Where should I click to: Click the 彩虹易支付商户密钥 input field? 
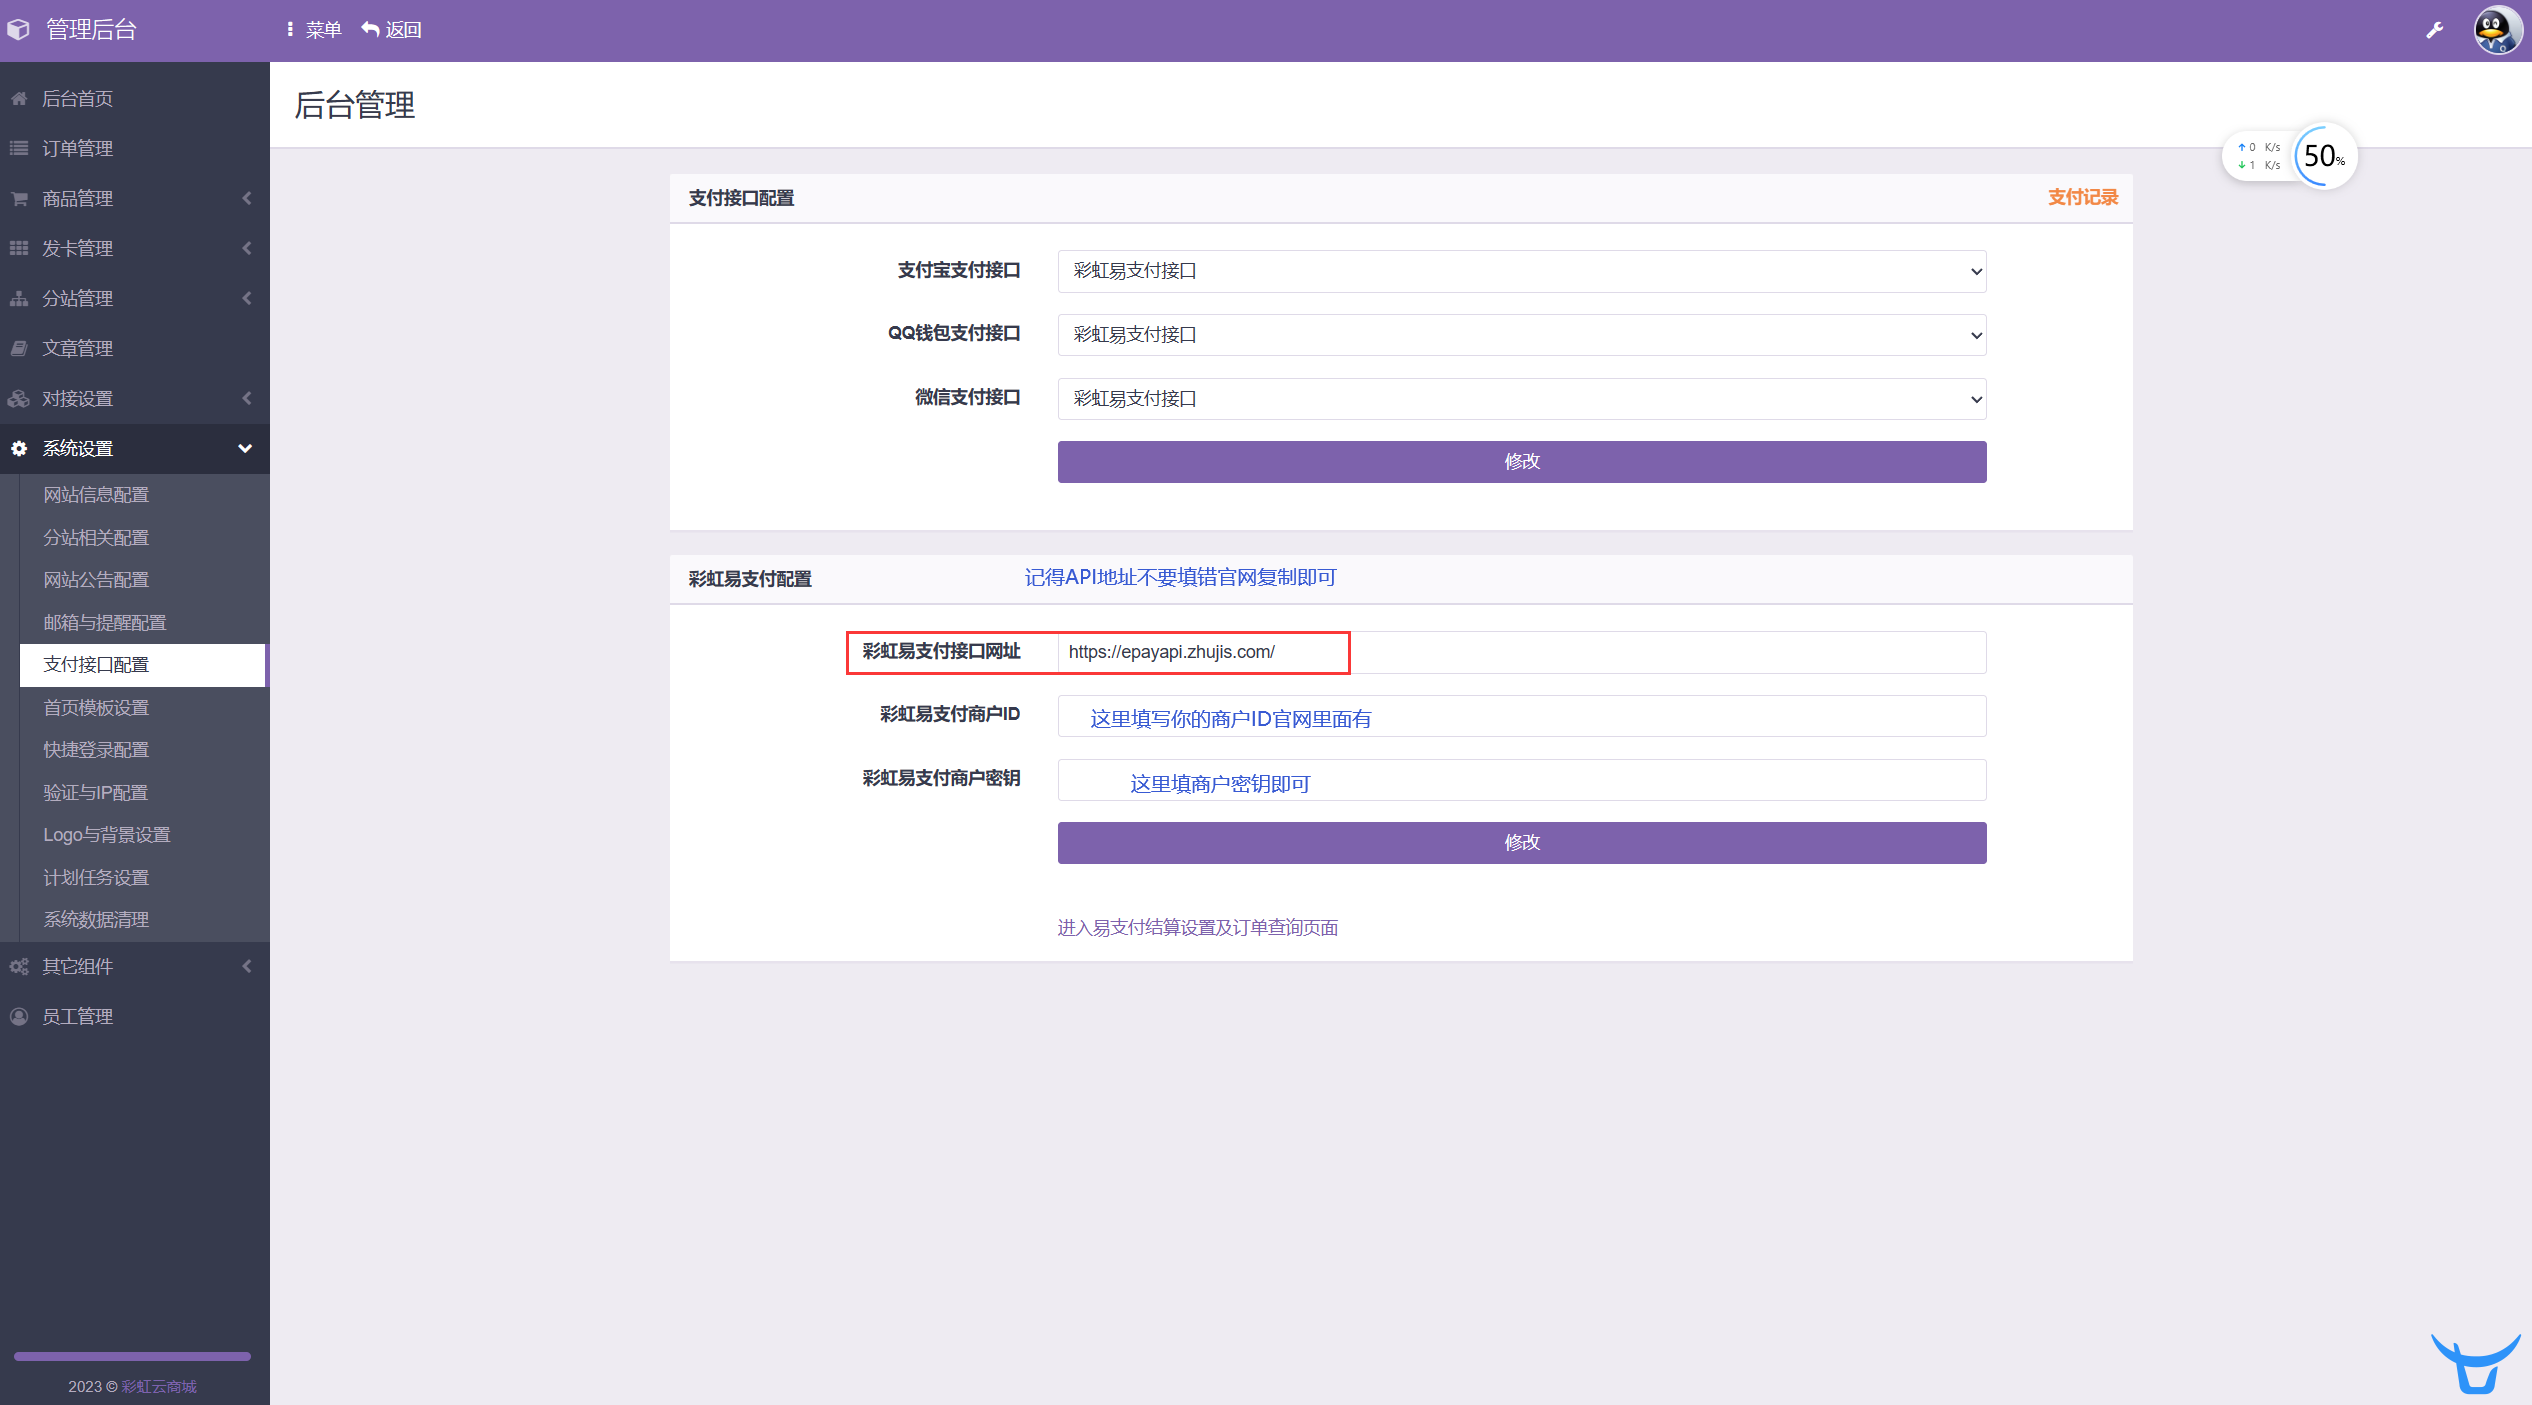(1521, 780)
